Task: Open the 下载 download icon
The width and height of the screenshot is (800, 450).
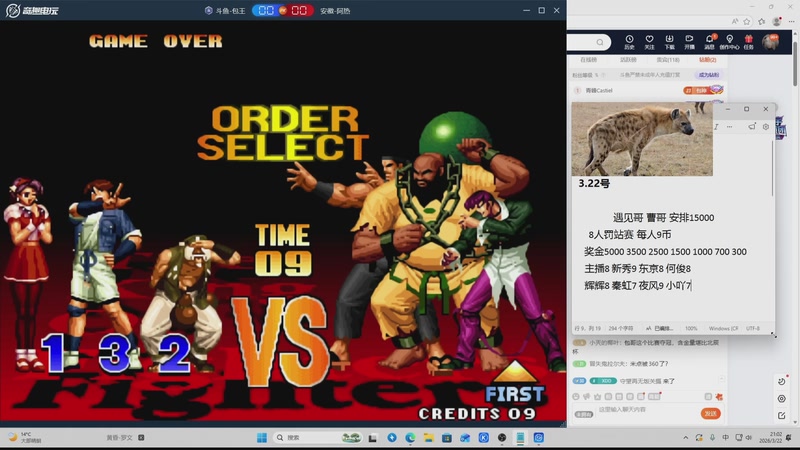Action: coord(669,42)
